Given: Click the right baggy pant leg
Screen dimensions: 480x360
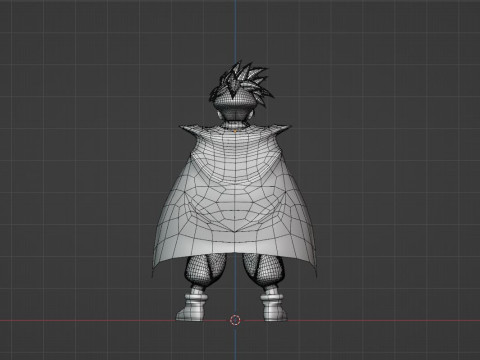Looking at the screenshot, I should tap(265, 271).
